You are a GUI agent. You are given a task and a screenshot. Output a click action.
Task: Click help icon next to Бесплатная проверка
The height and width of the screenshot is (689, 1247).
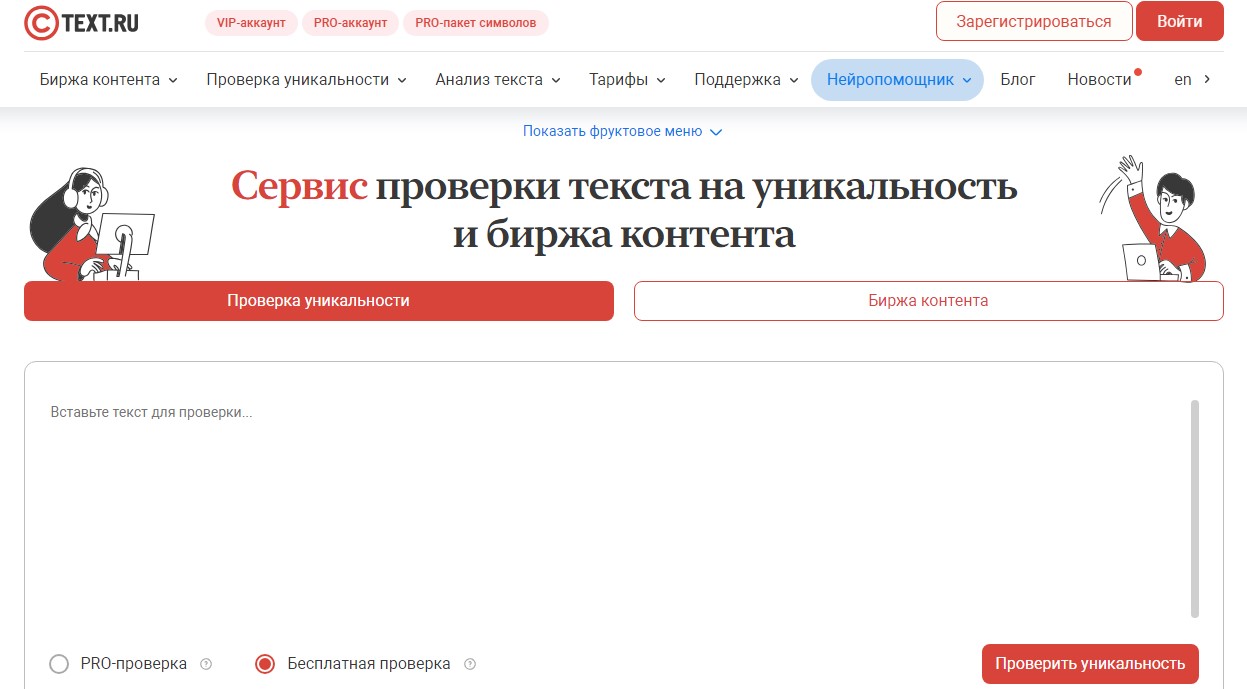470,664
